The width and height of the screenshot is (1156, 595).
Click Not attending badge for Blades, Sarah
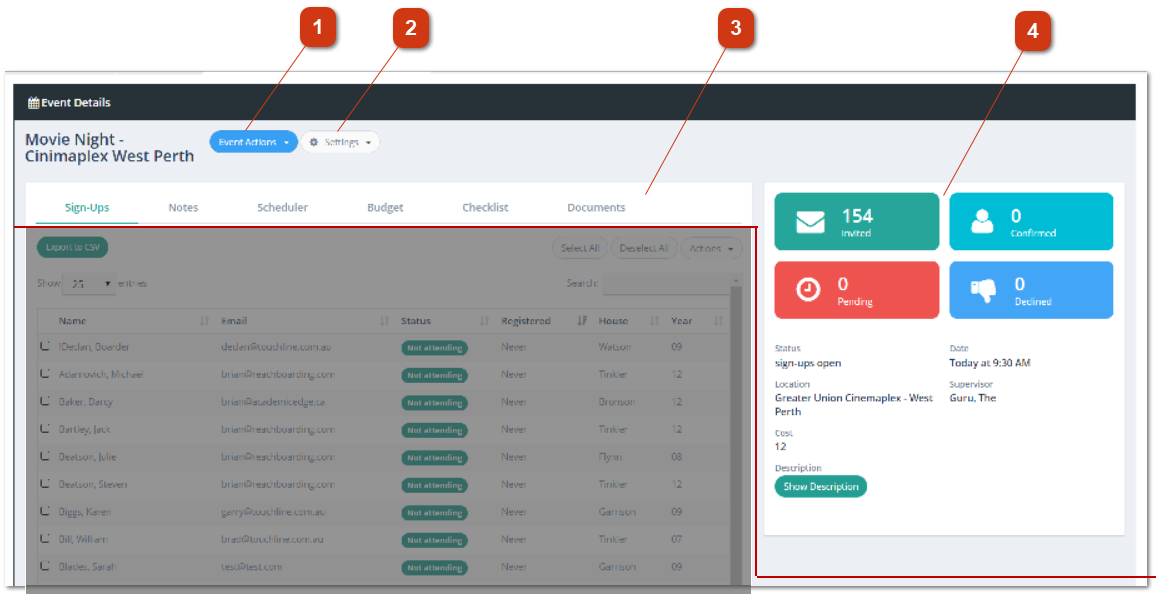[434, 568]
